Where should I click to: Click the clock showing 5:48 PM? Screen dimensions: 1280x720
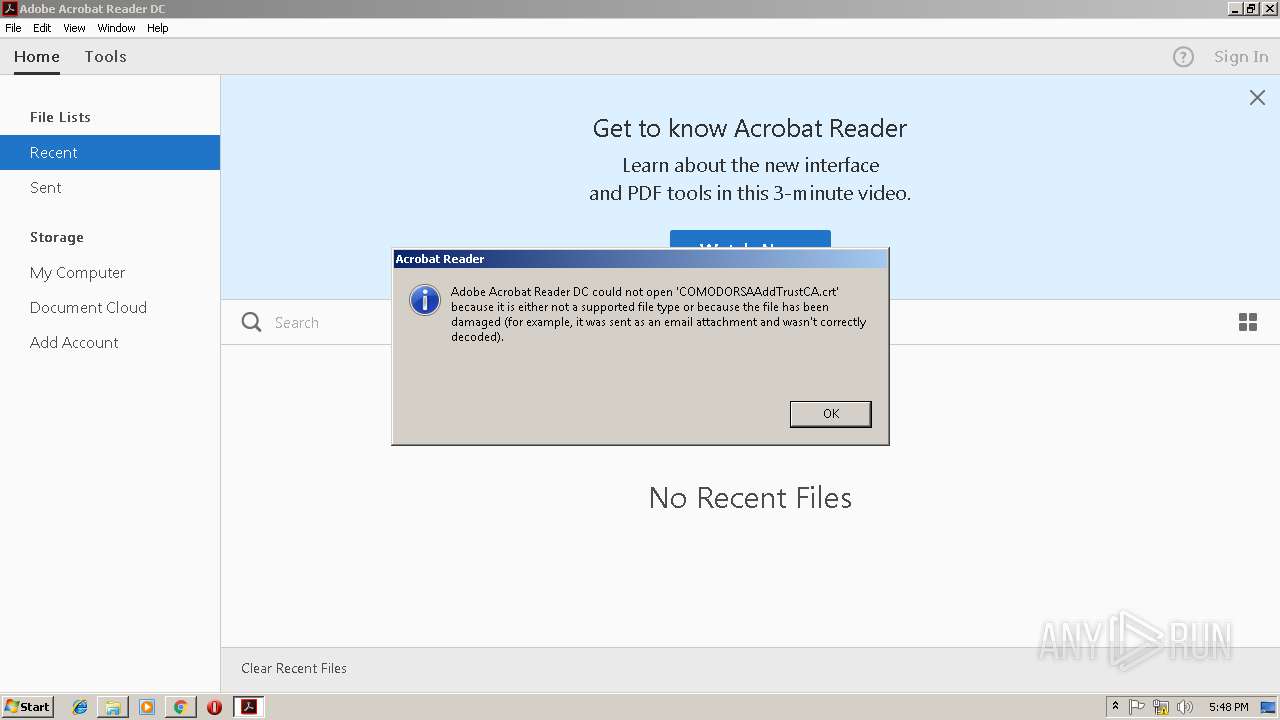click(x=1228, y=707)
